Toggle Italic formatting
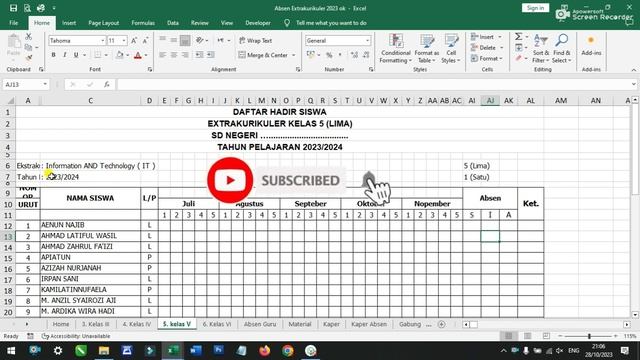 pyautogui.click(x=64, y=55)
